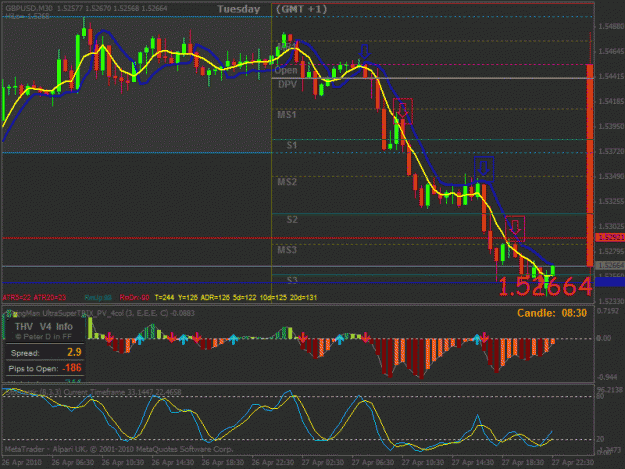The width and height of the screenshot is (625, 469).
Task: Click the 'MS1' pivot level label
Action: [287, 115]
